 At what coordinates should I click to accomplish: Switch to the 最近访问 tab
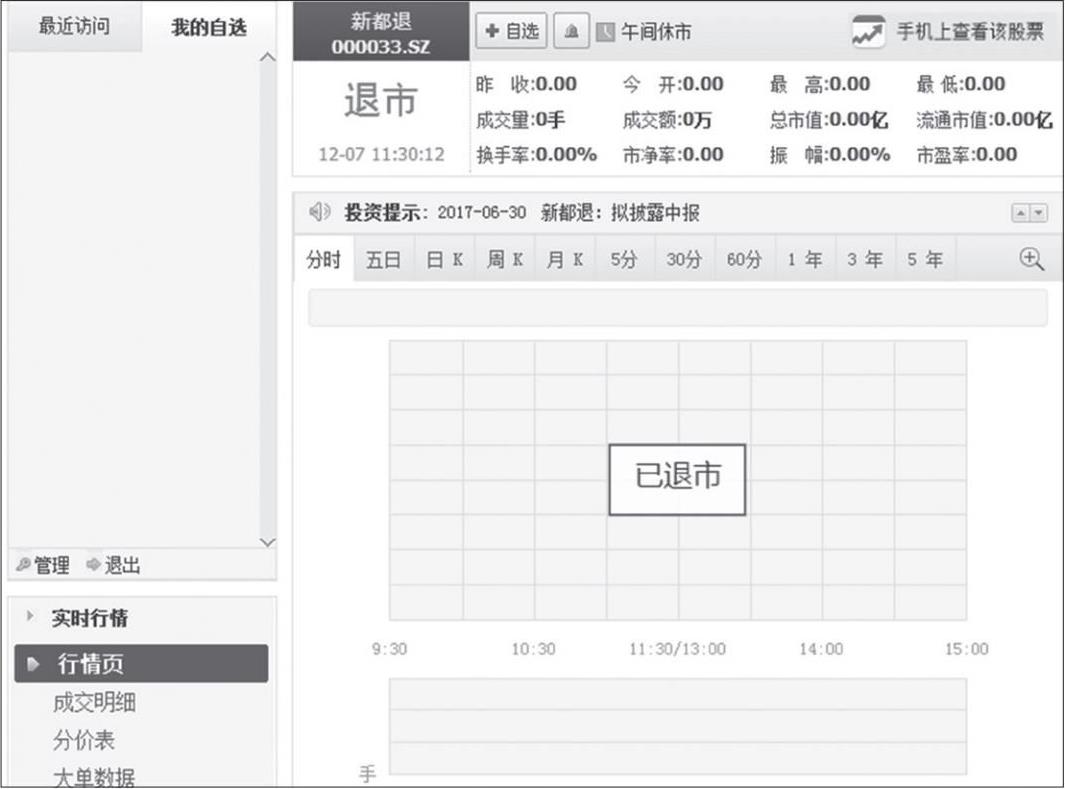(x=74, y=27)
